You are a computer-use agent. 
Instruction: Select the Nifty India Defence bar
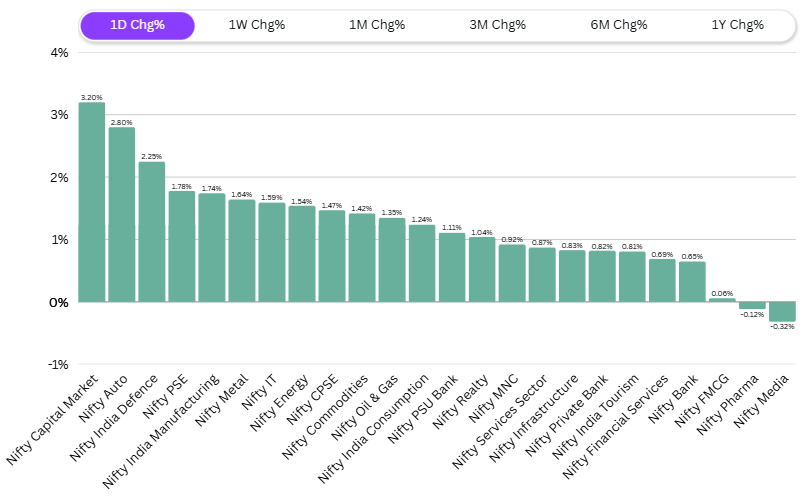coord(152,232)
